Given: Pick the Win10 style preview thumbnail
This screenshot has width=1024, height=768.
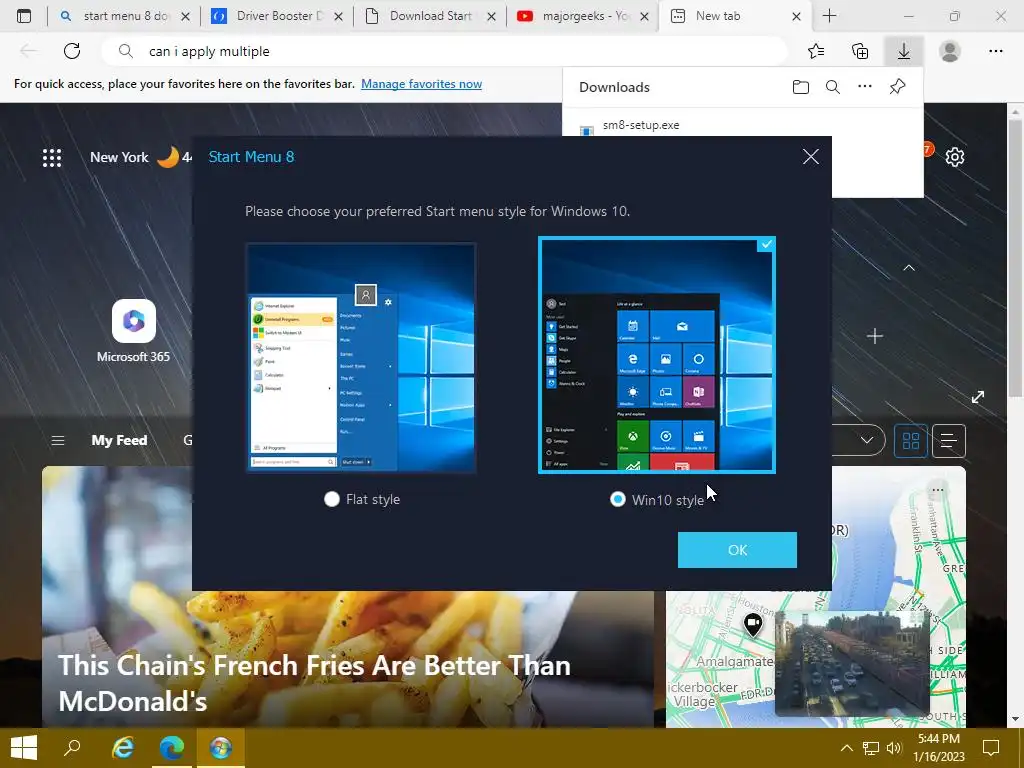Looking at the screenshot, I should coord(656,355).
